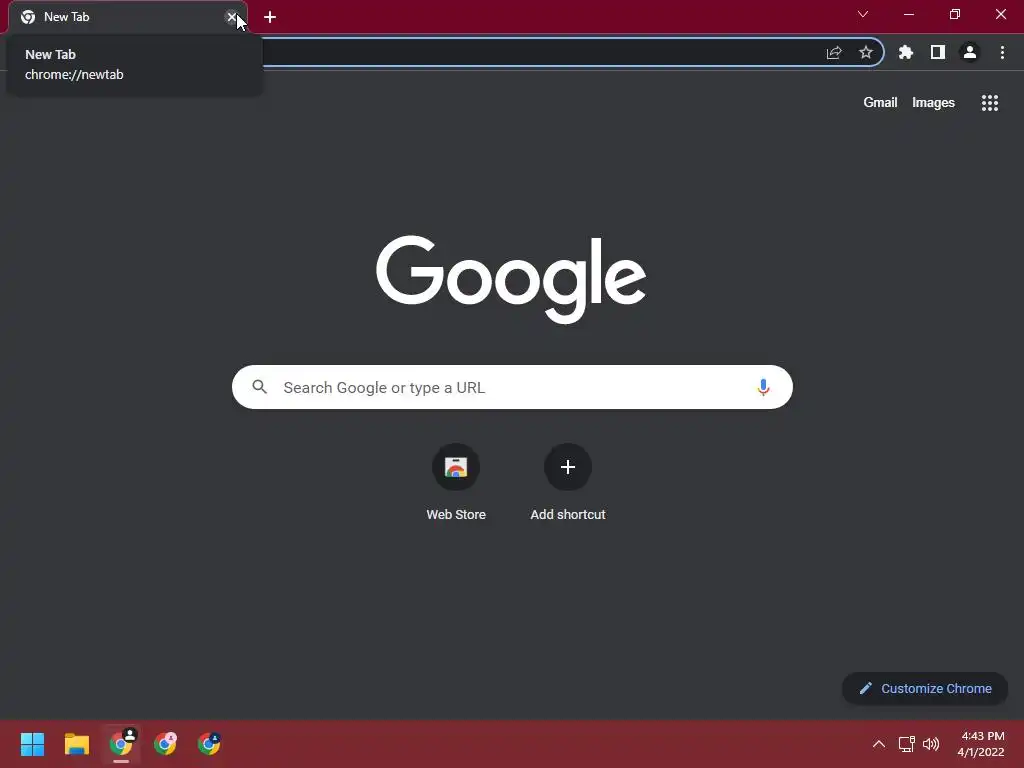This screenshot has width=1024, height=768.
Task: Minimize the Chrome window
Action: [x=908, y=14]
